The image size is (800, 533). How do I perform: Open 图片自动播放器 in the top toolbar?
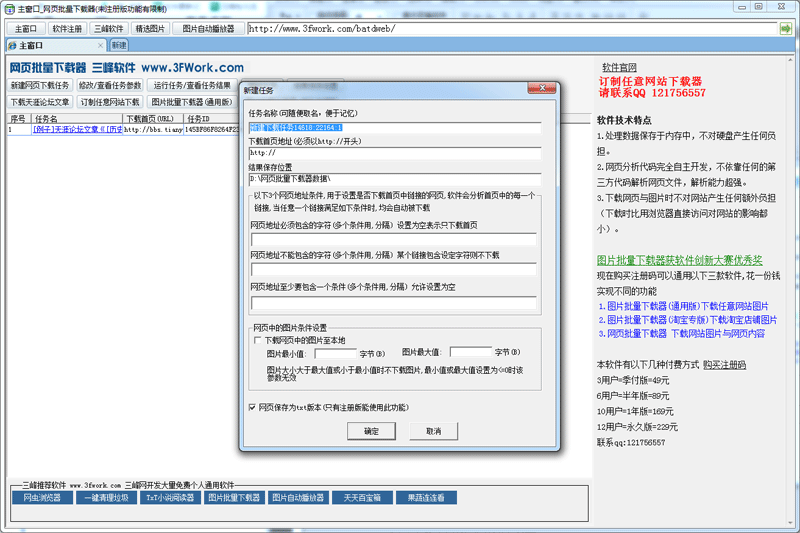(x=208, y=29)
